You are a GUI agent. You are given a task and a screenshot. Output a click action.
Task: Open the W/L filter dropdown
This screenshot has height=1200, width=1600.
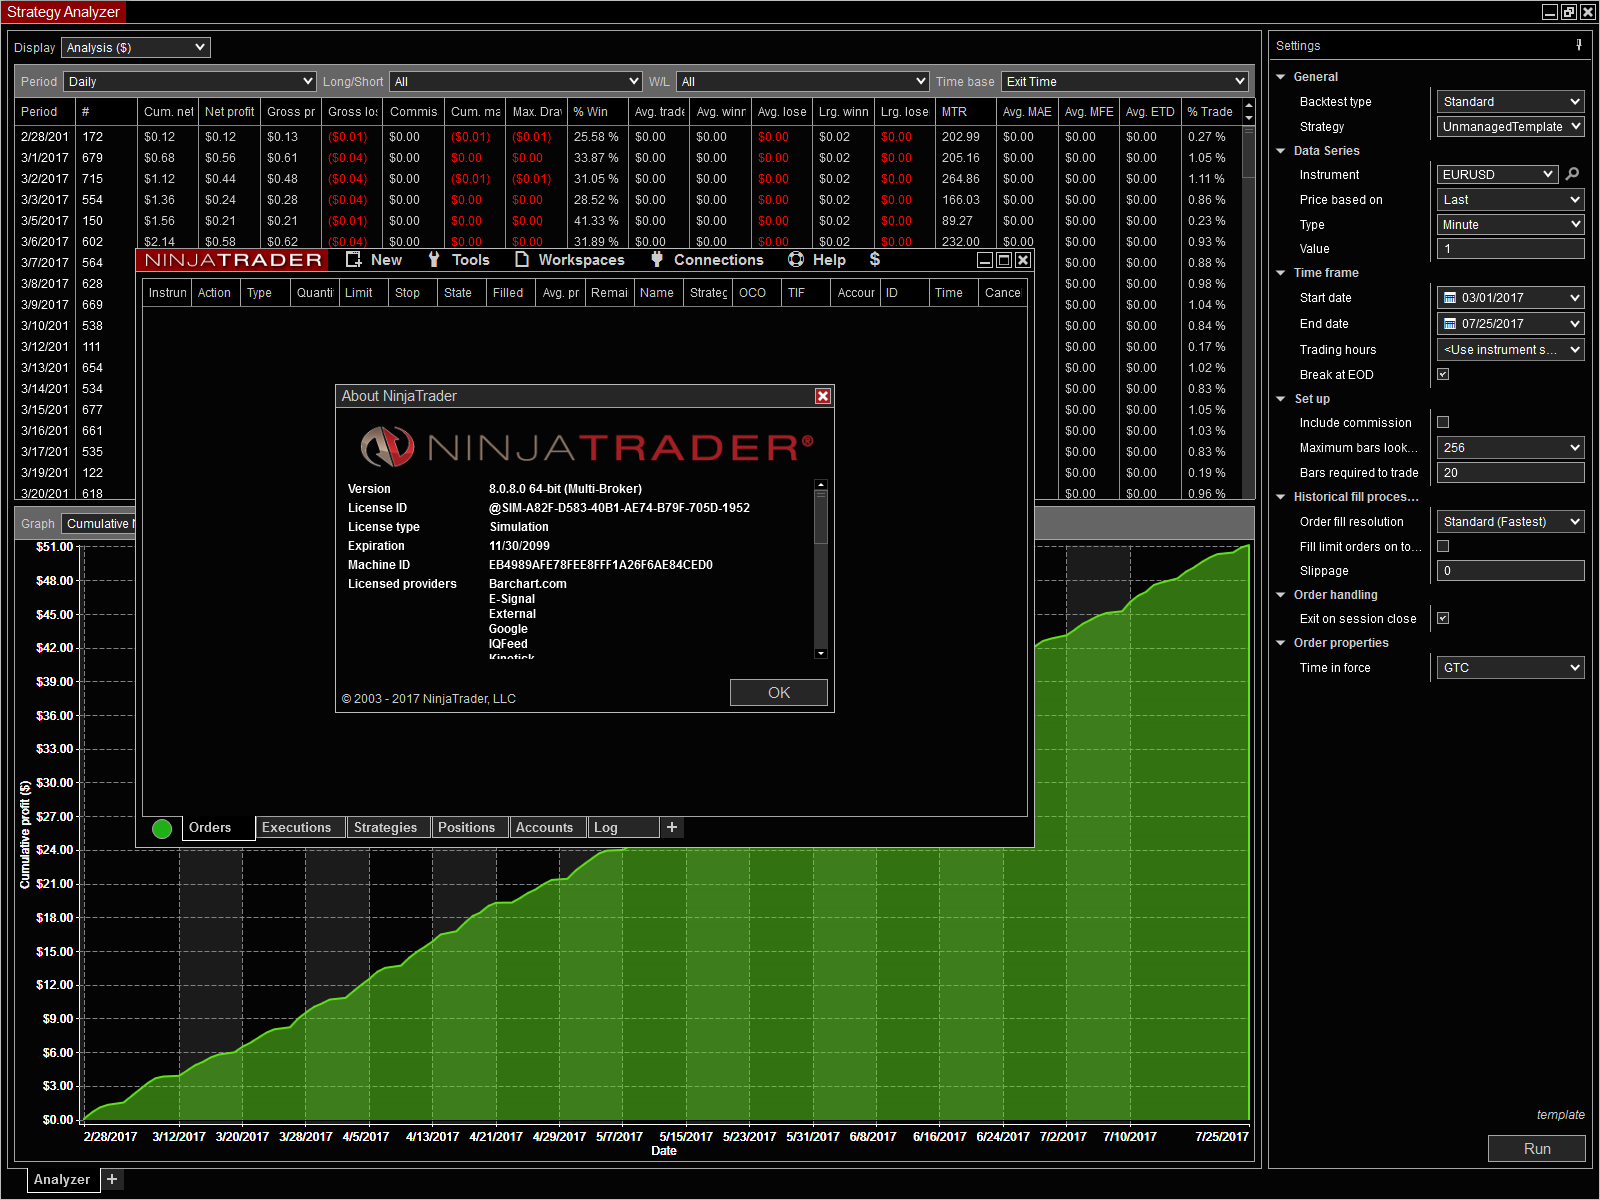[803, 81]
